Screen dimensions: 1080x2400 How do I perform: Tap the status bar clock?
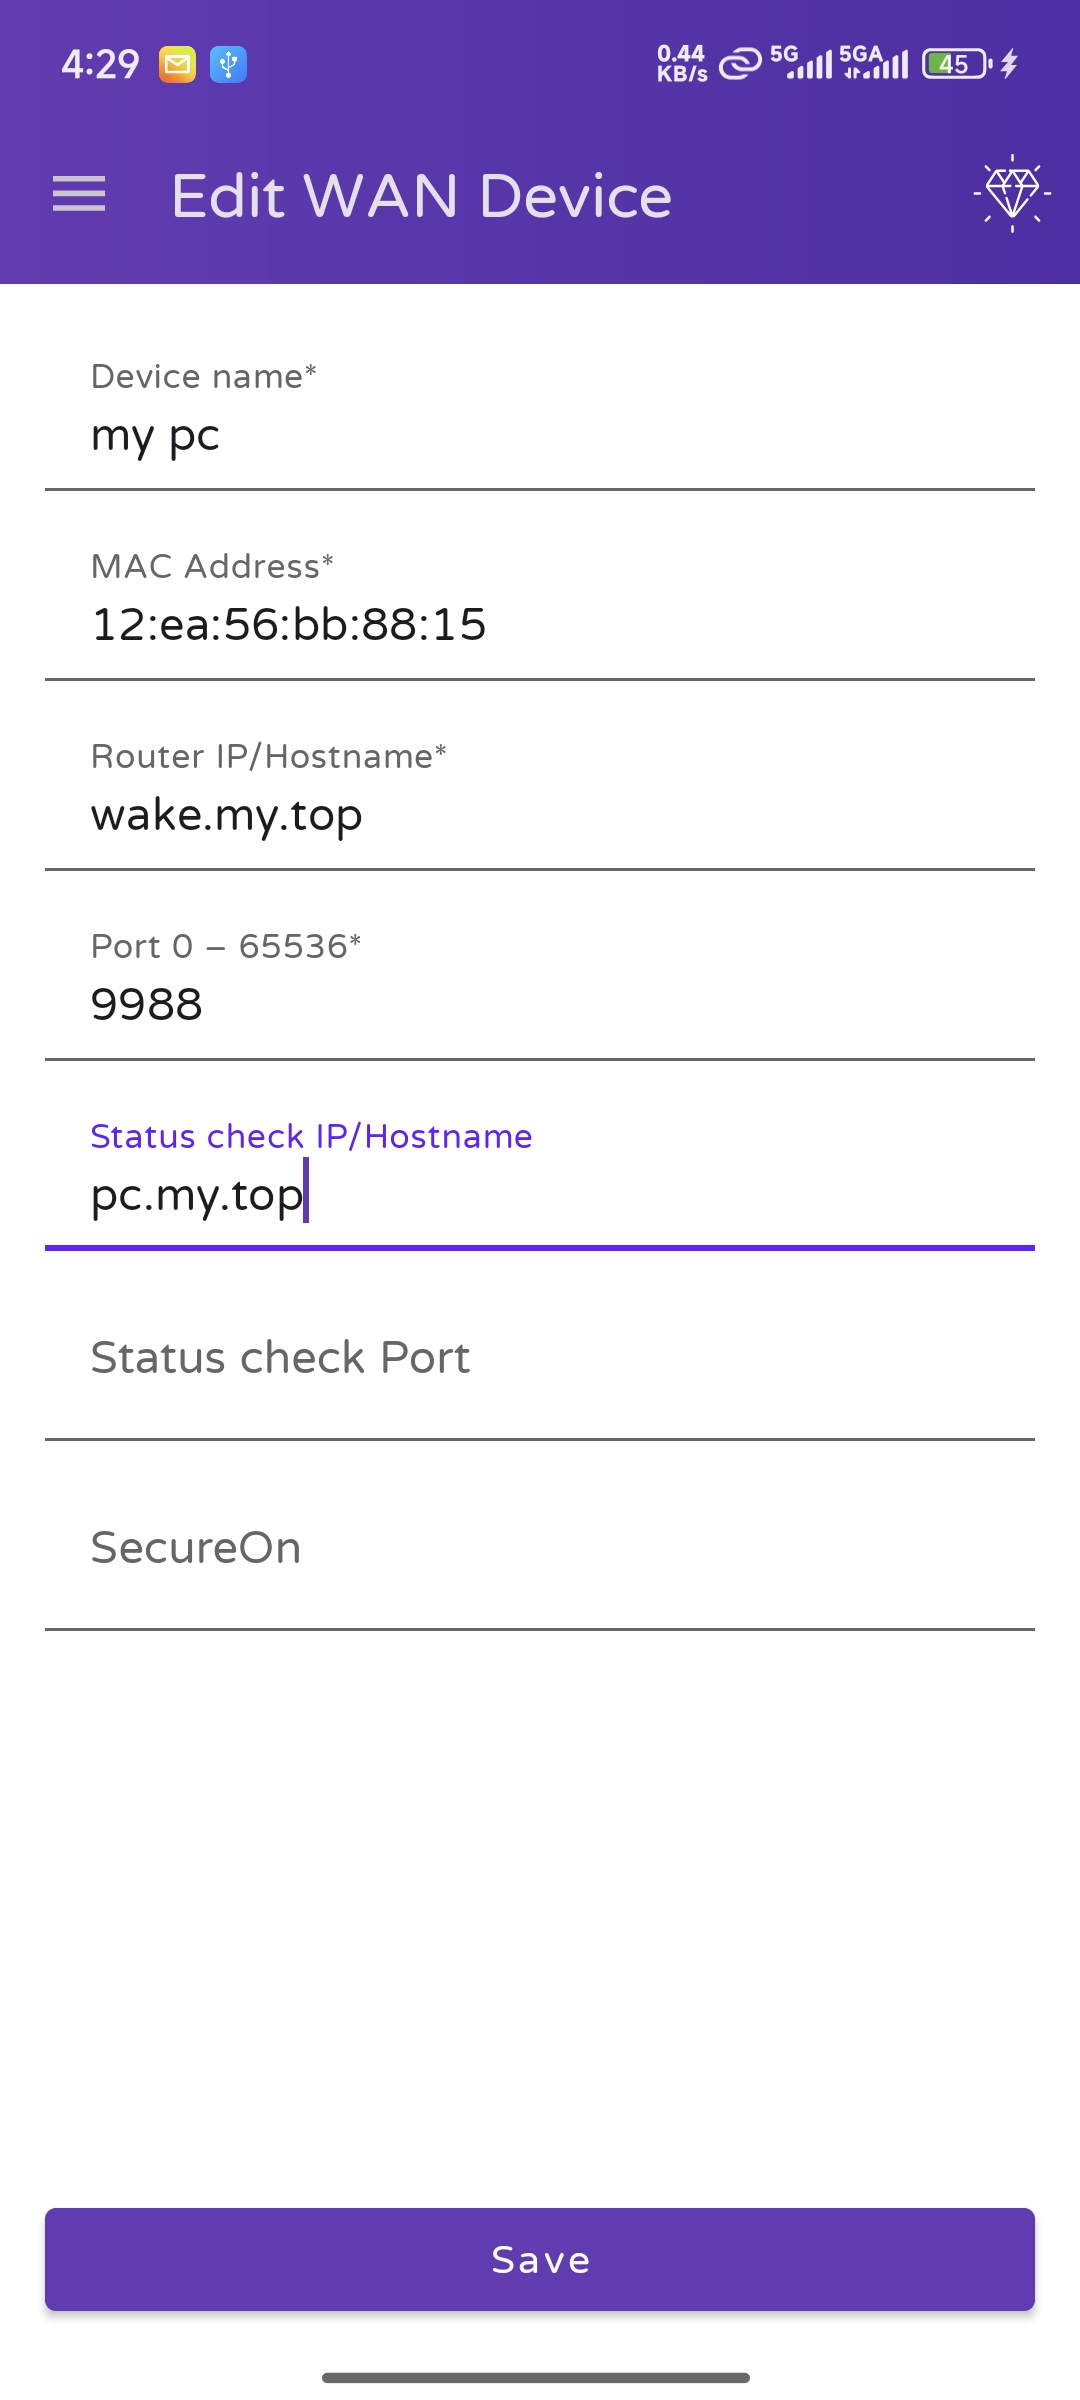click(100, 65)
